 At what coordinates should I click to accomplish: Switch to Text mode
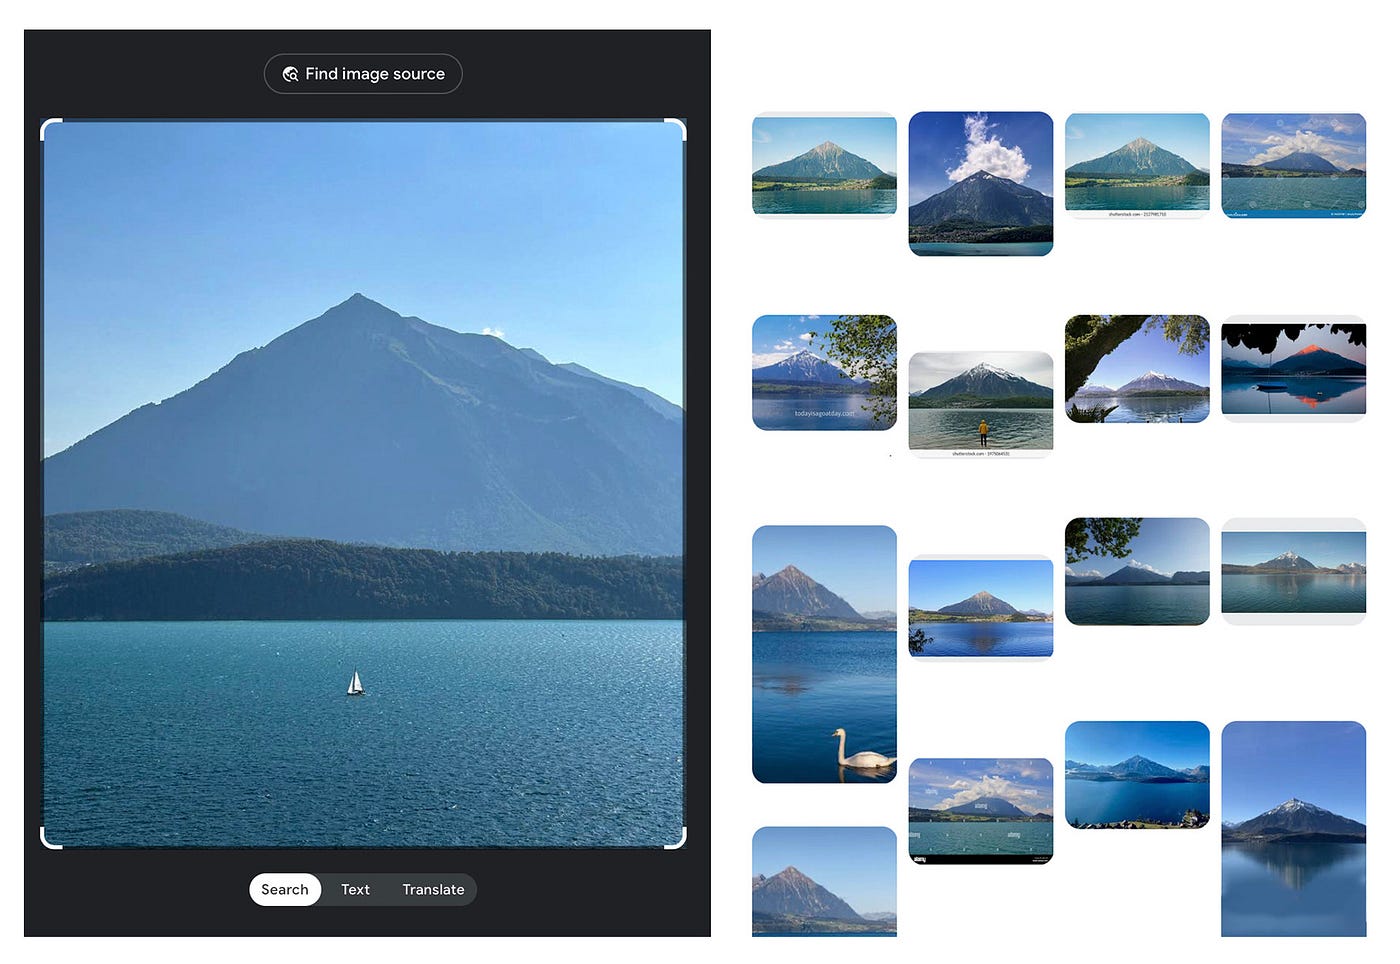[355, 889]
